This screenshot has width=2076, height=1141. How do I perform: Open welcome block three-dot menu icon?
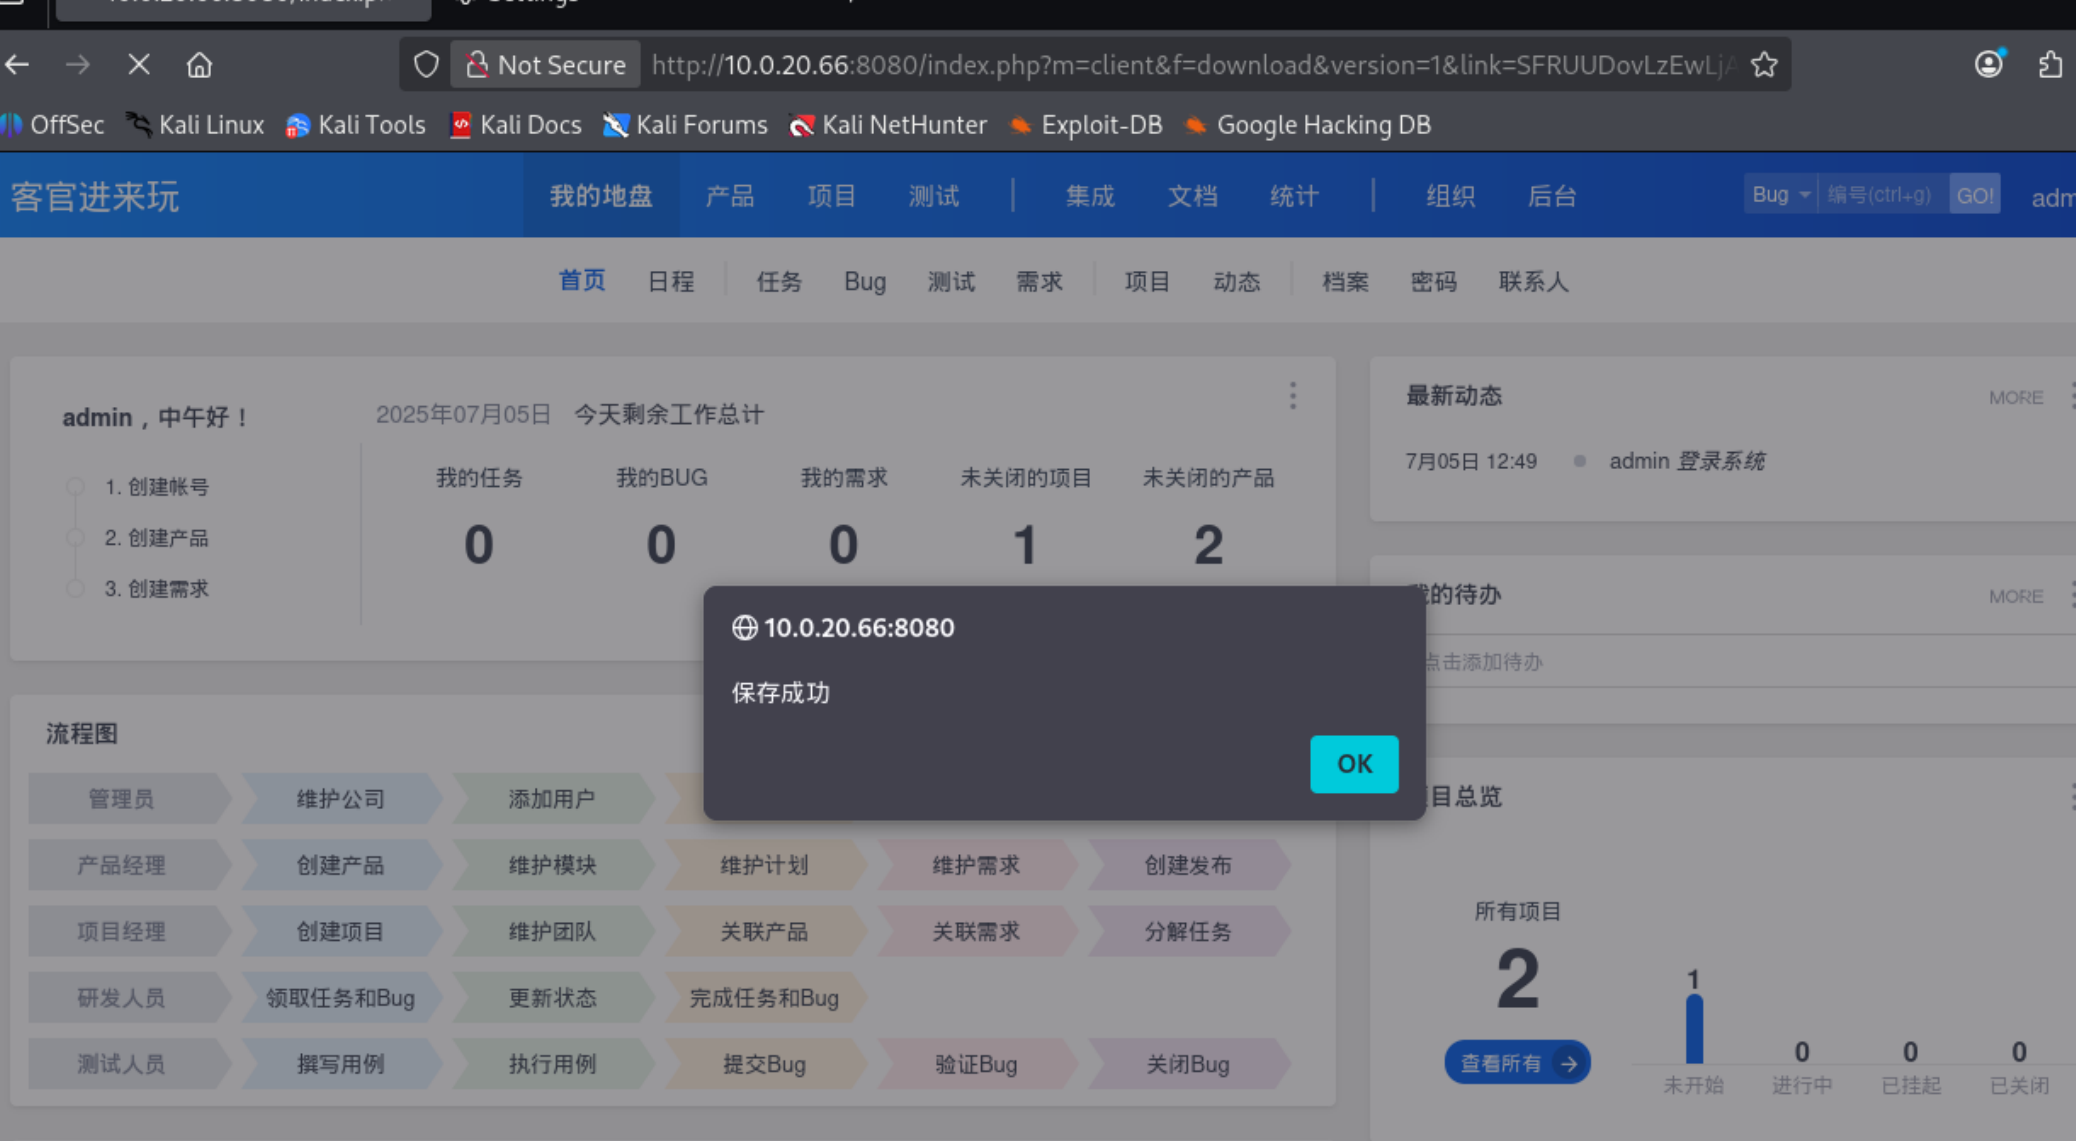coord(1293,396)
